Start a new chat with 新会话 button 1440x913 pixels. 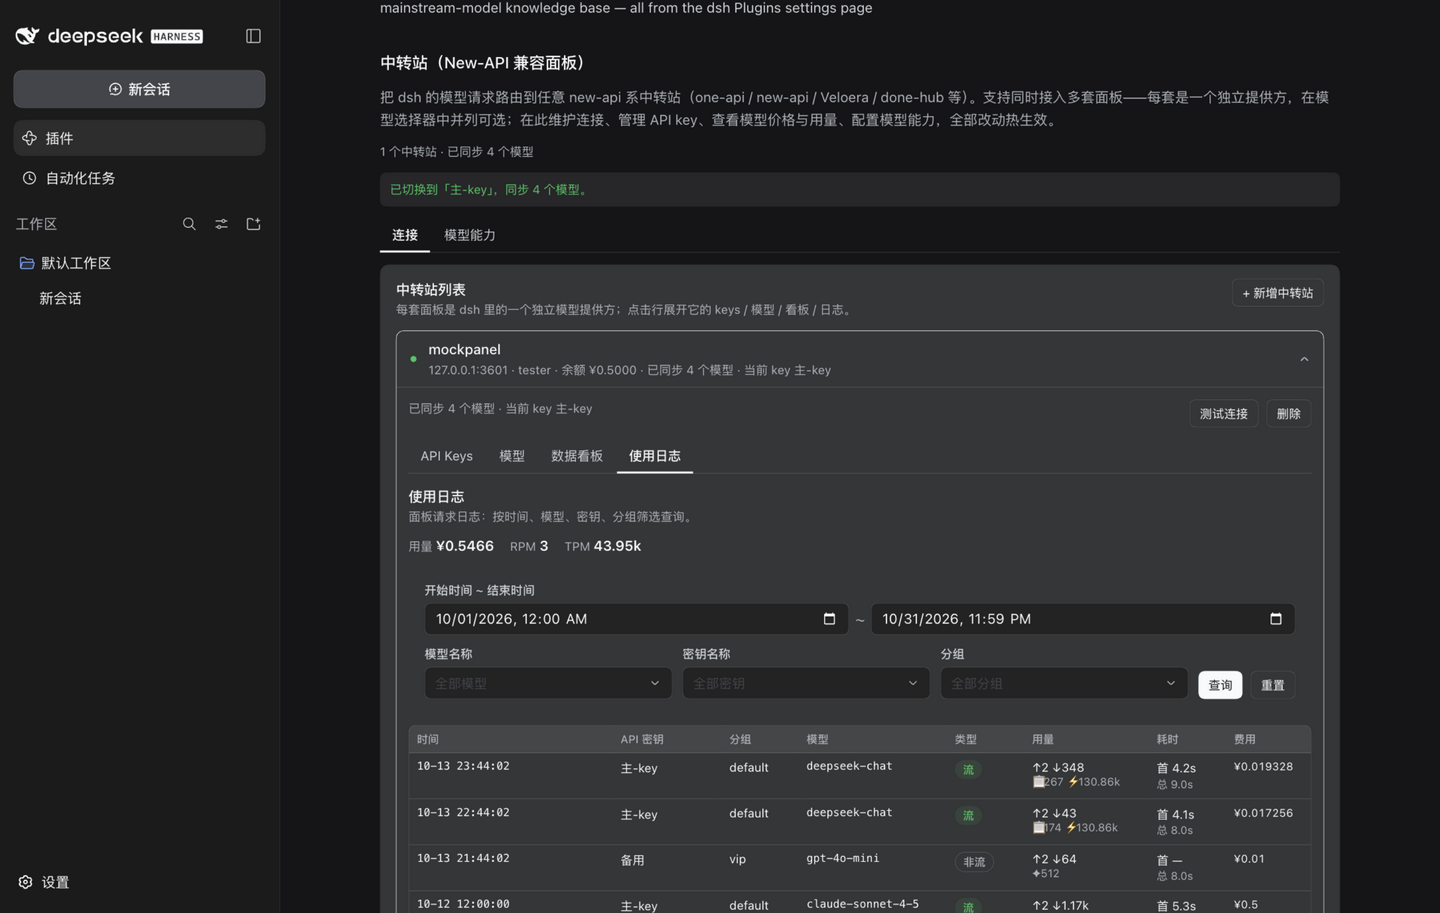139,89
